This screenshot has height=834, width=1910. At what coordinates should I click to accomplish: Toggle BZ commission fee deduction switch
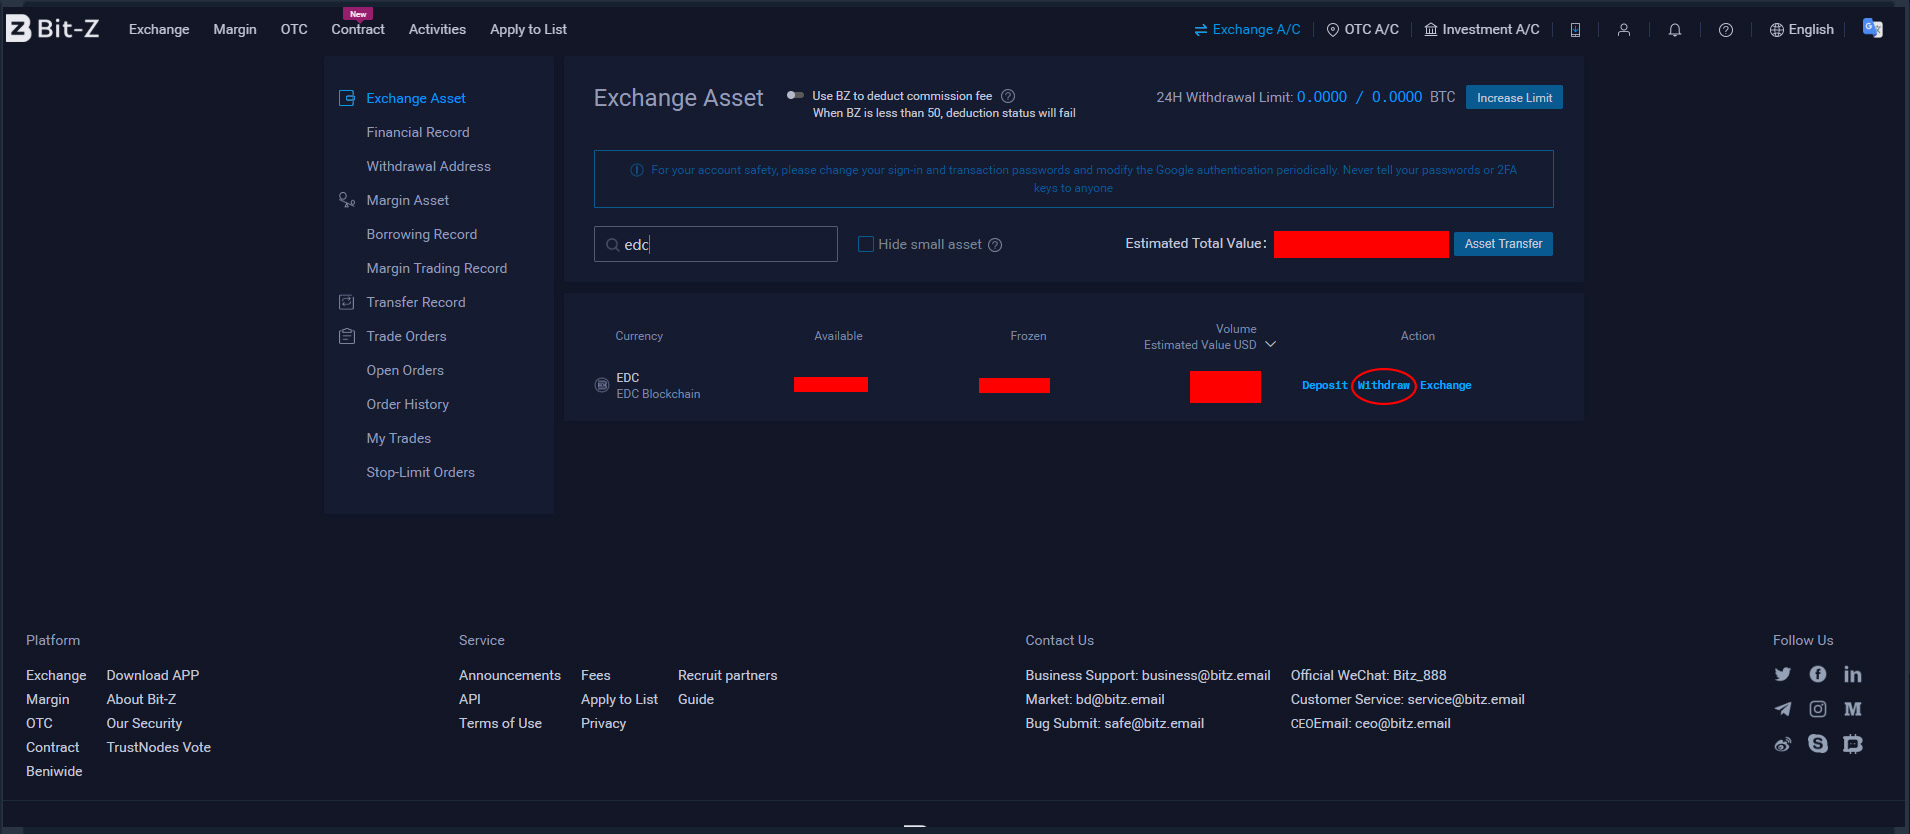pos(795,95)
